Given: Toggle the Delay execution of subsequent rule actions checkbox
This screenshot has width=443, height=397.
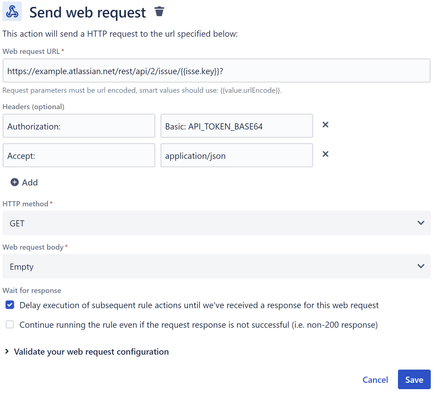Looking at the screenshot, I should pyautogui.click(x=10, y=305).
